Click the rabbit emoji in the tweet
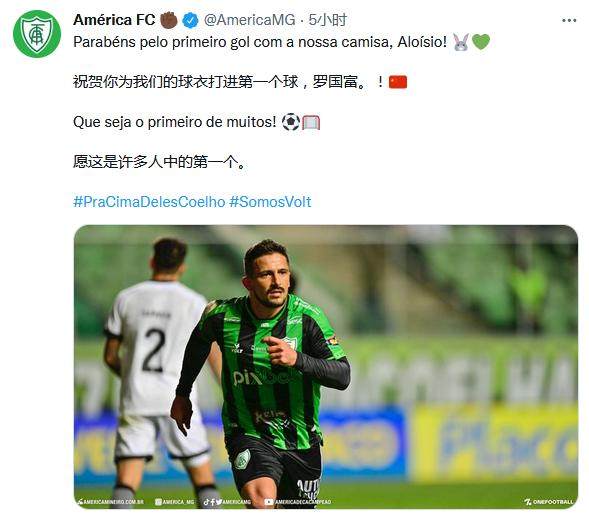The width and height of the screenshot is (589, 516). 461,42
